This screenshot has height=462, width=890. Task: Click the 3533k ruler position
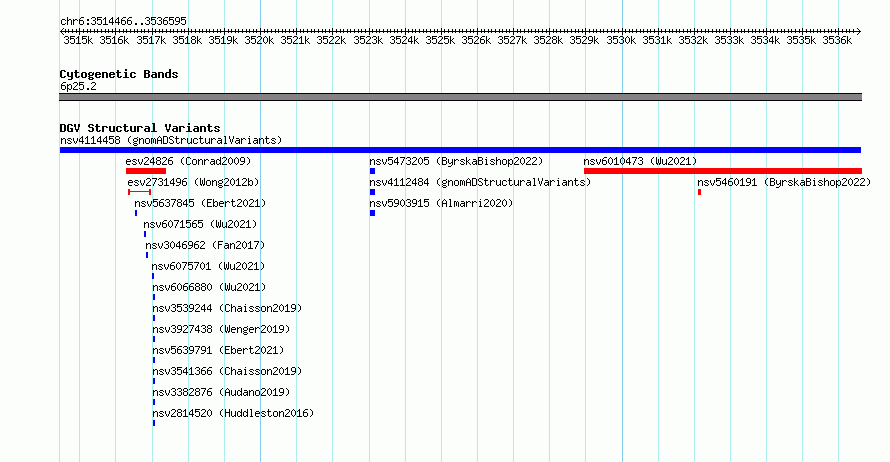click(x=729, y=40)
